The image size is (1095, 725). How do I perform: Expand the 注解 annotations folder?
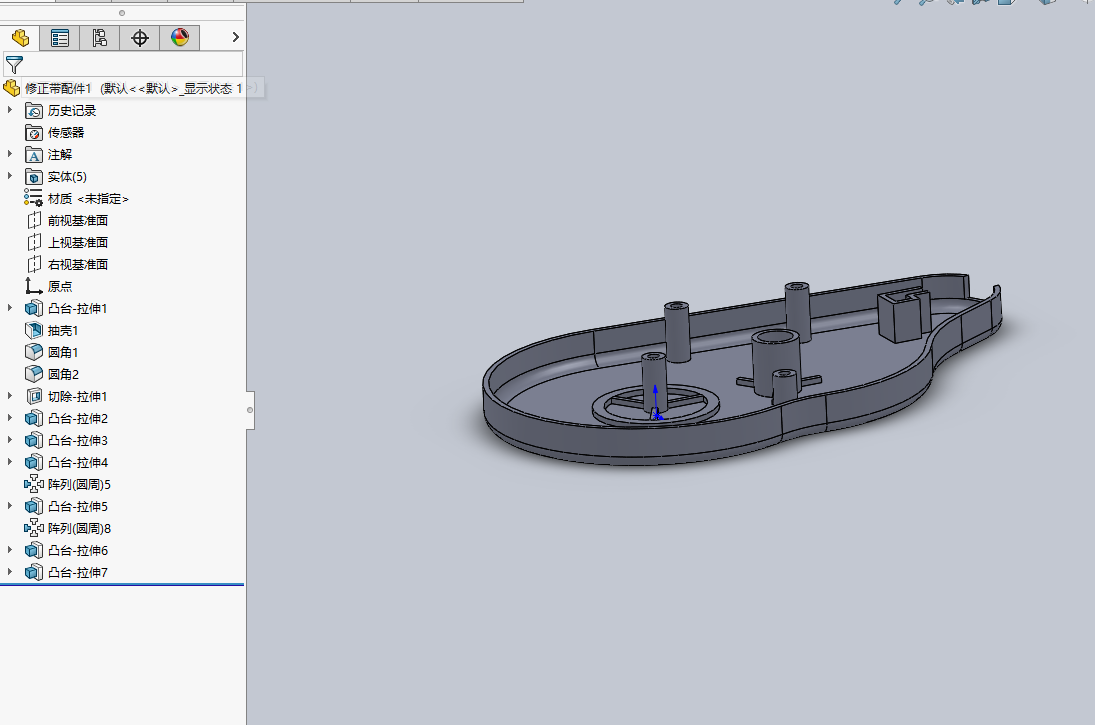click(x=10, y=154)
